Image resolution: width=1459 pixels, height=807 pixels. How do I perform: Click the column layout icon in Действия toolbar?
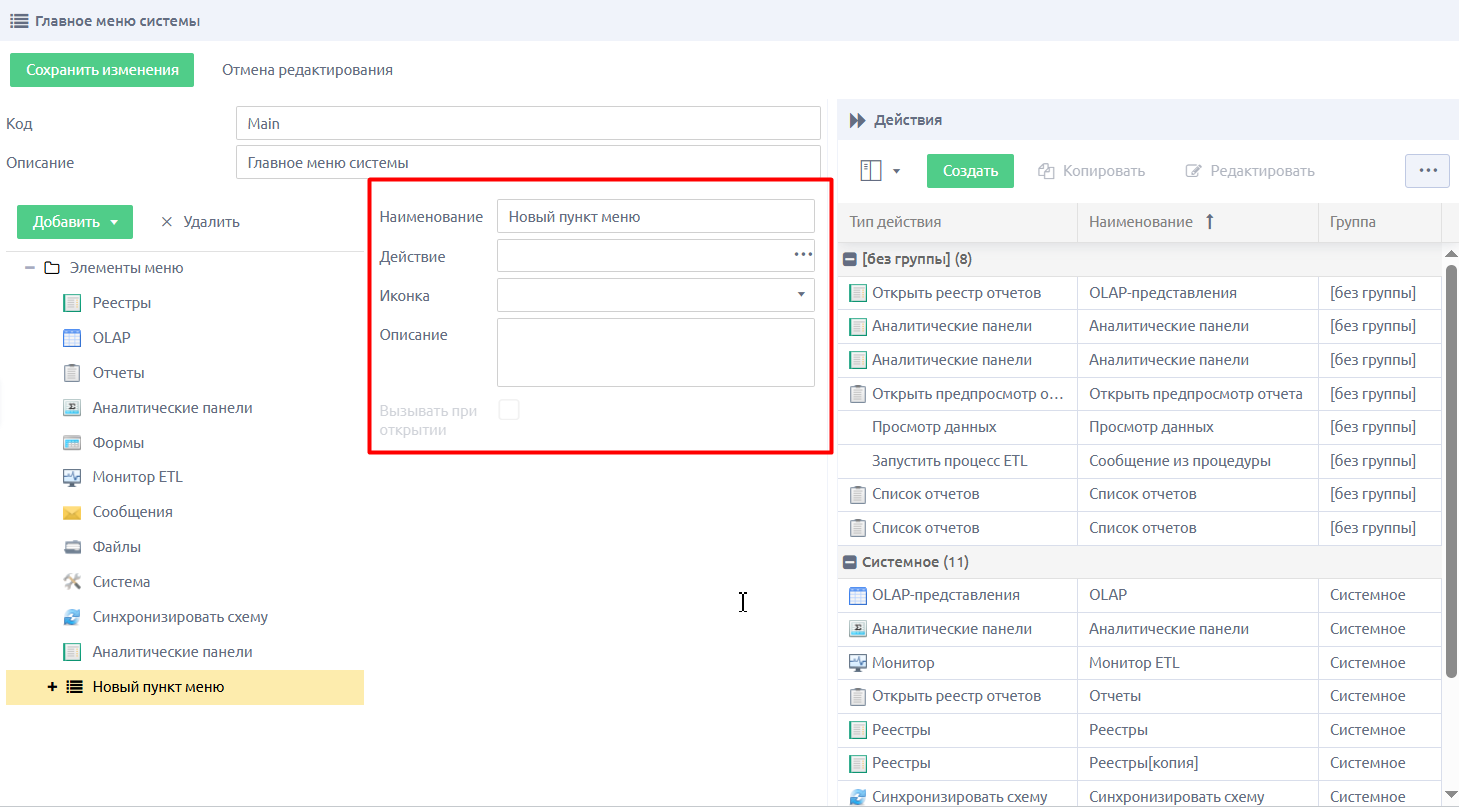click(x=870, y=171)
